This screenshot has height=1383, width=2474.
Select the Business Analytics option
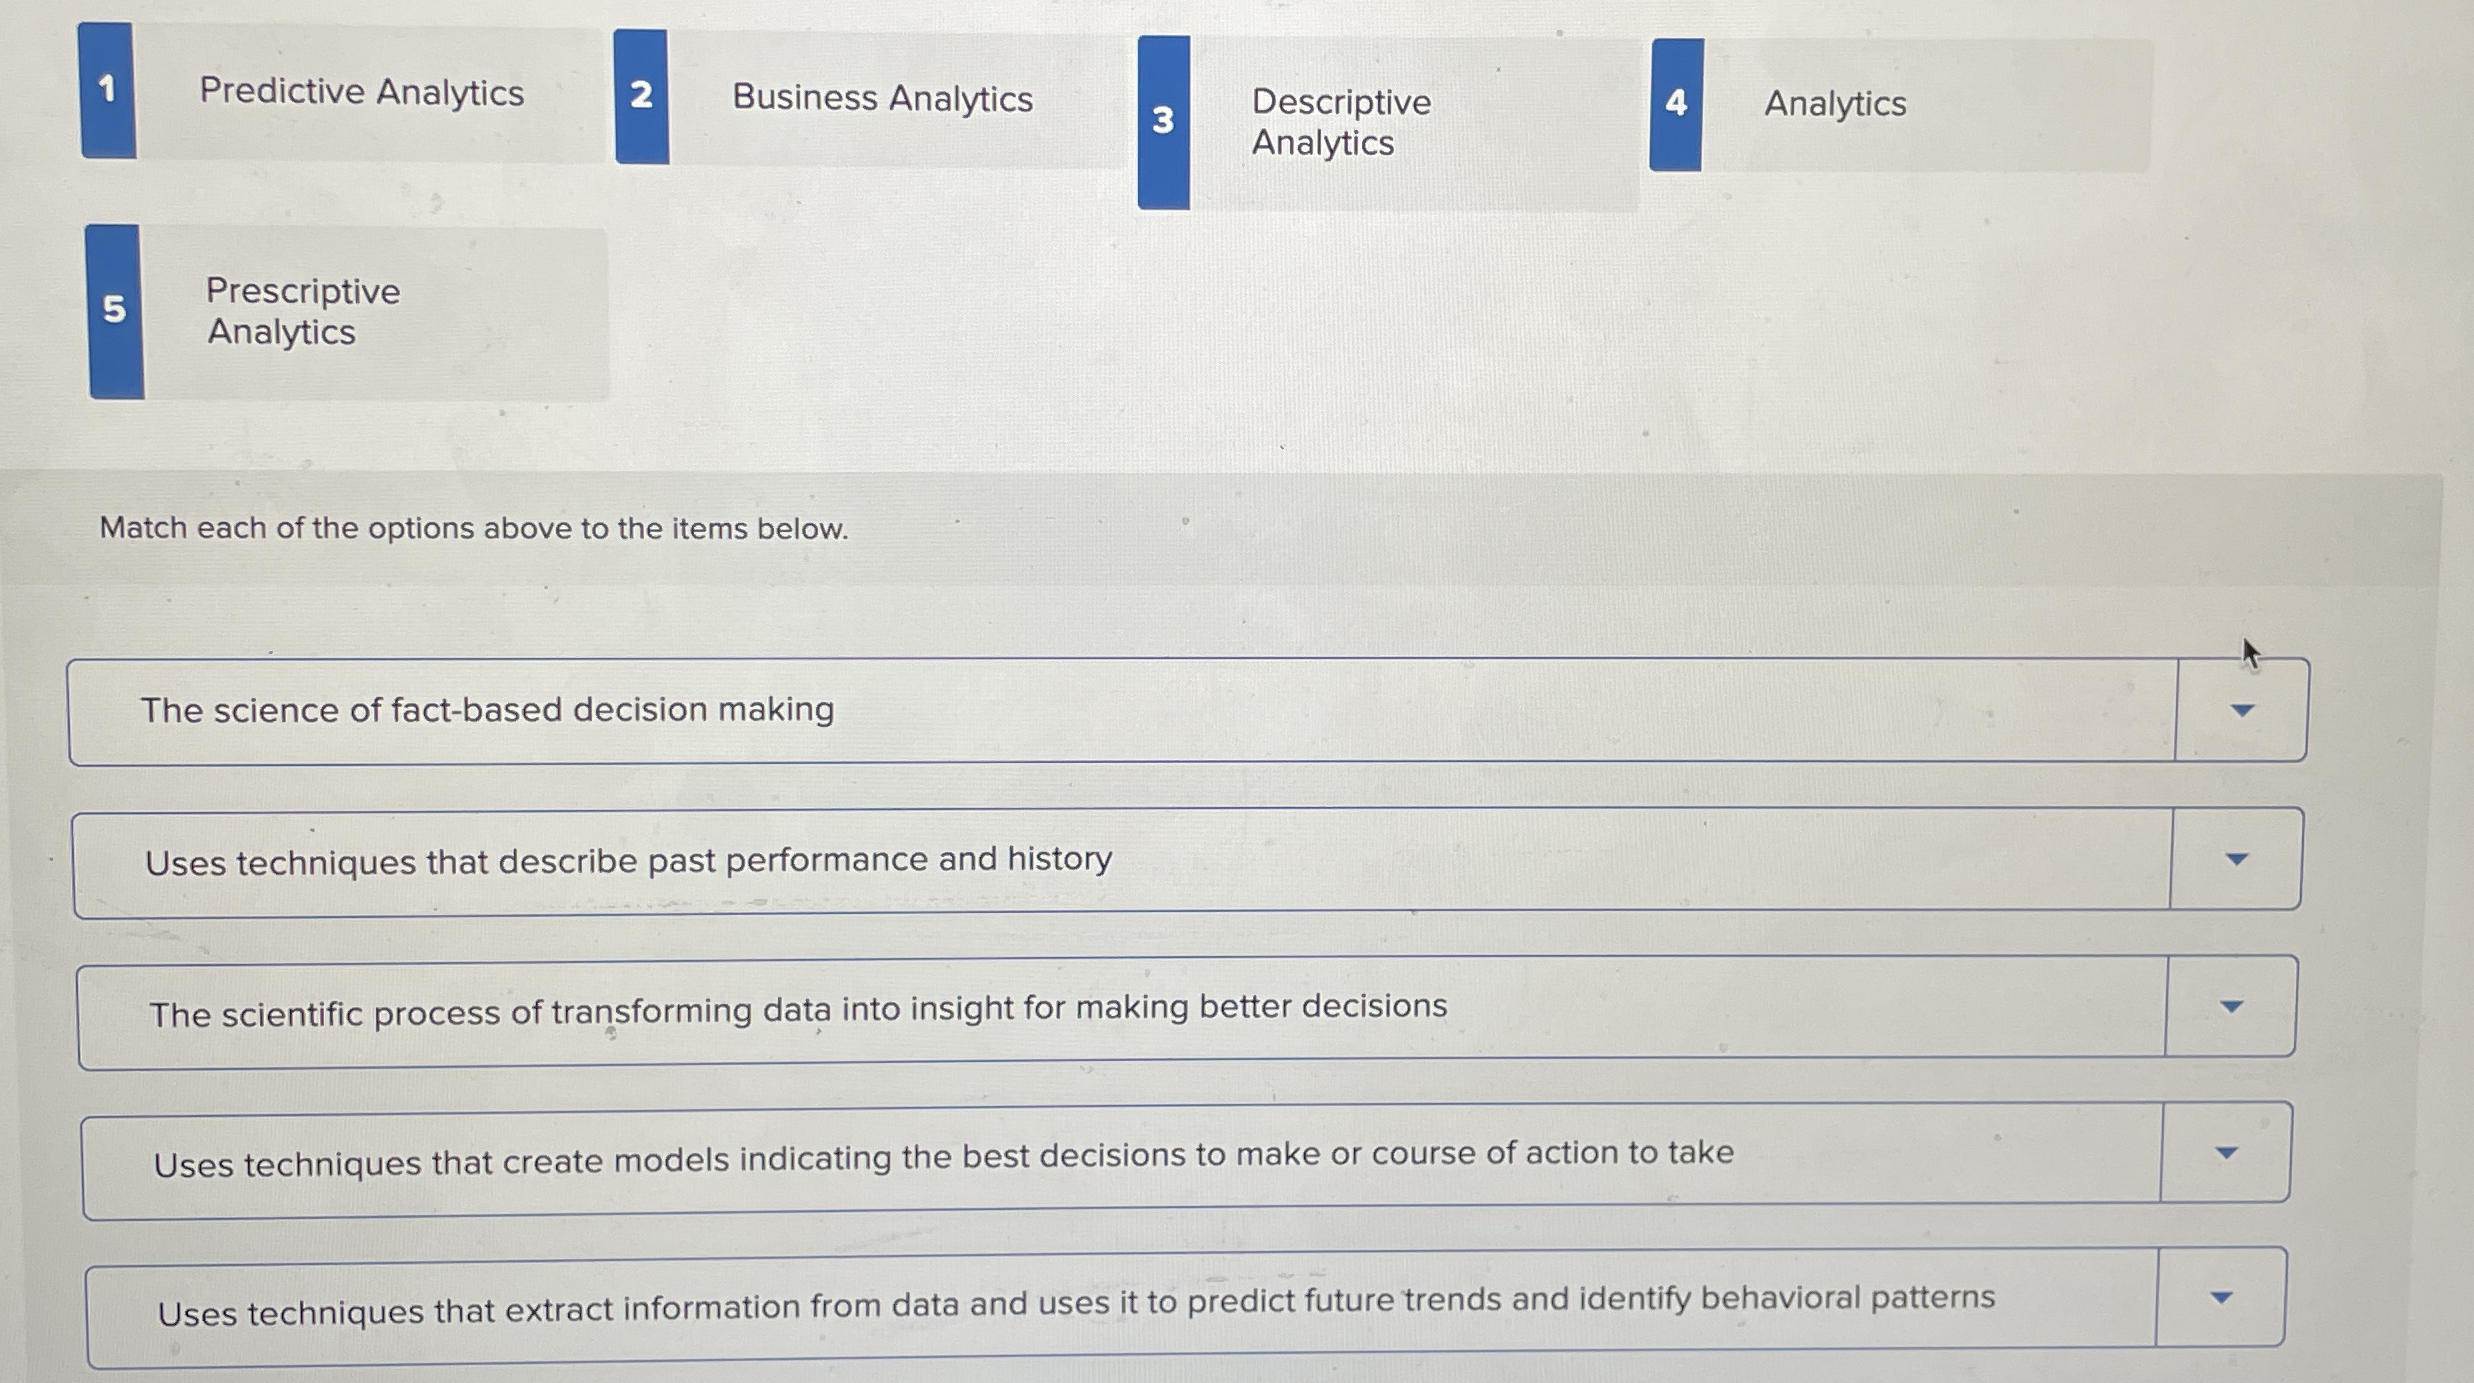(882, 98)
